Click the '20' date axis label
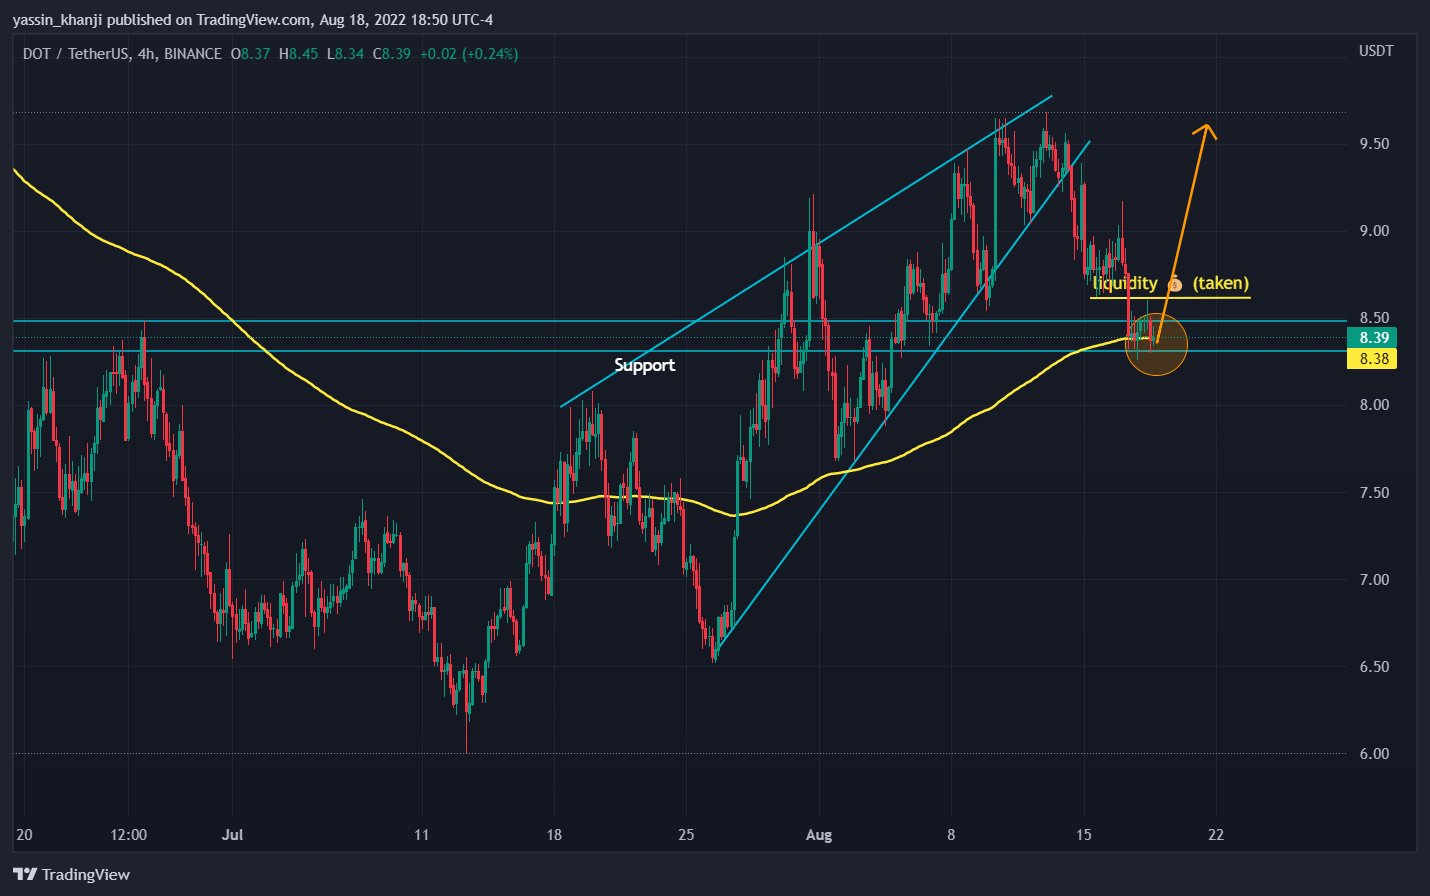This screenshot has height=896, width=1430. (25, 835)
